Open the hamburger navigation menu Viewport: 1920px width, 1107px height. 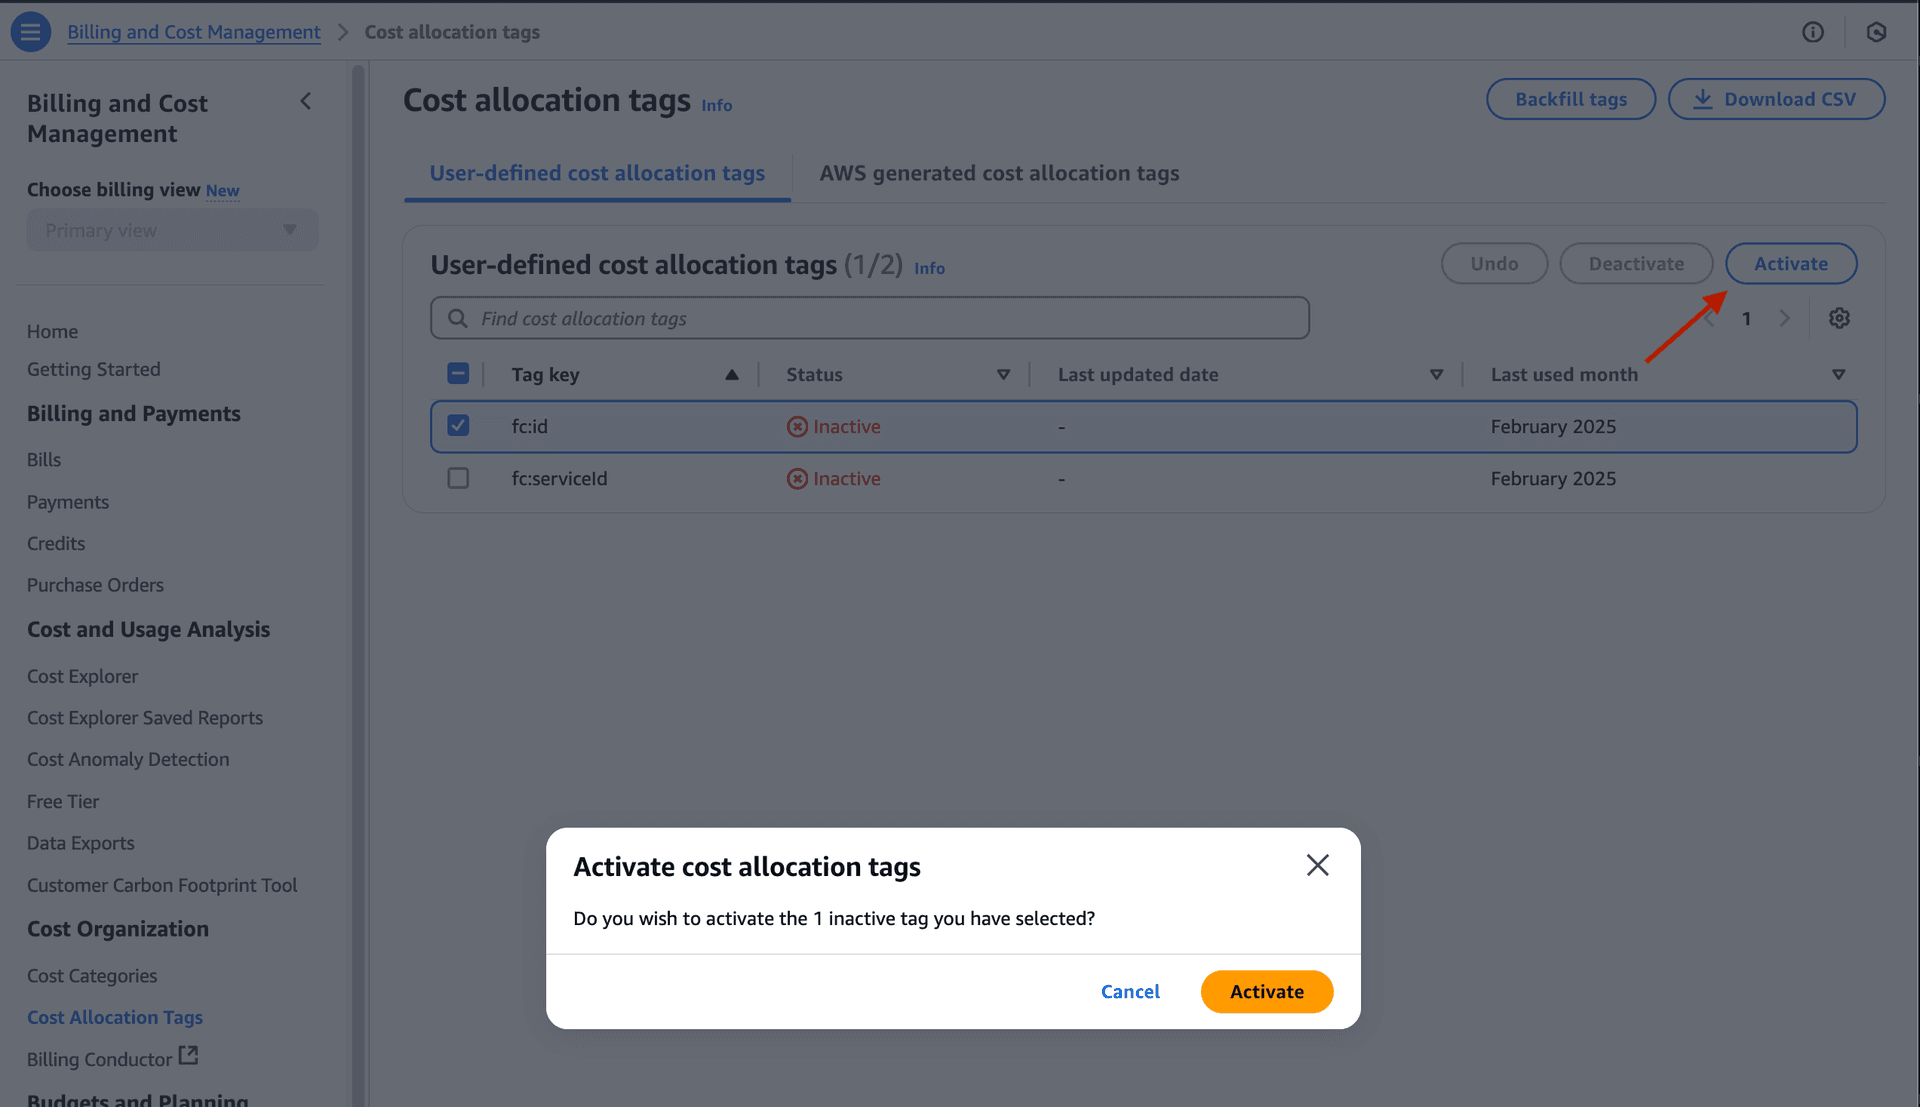click(30, 31)
